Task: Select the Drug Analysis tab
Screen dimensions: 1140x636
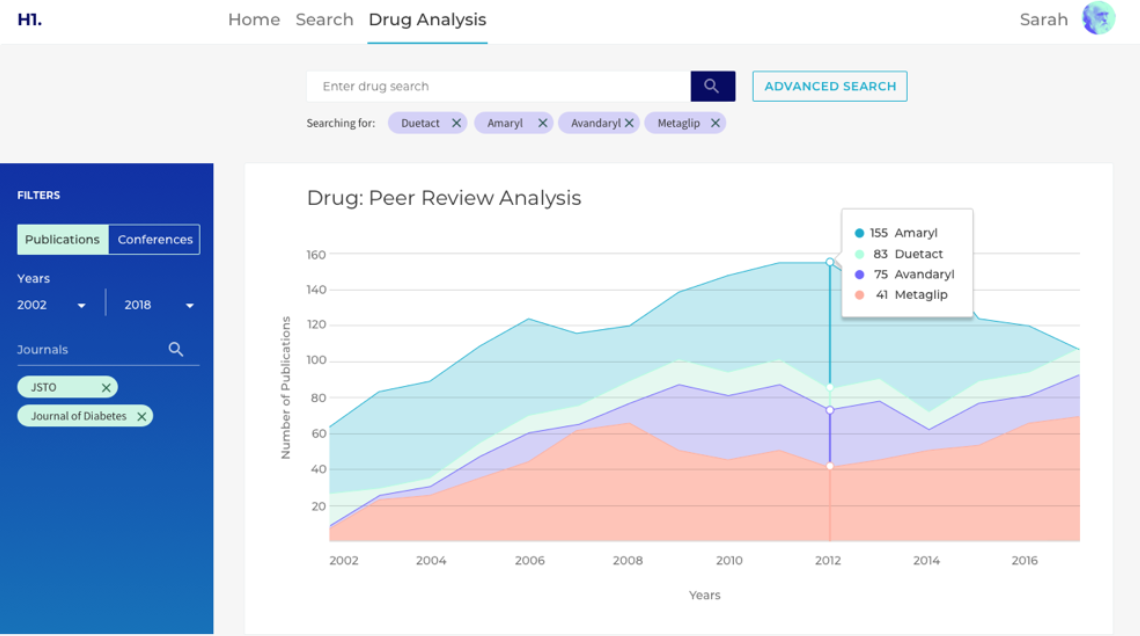Action: click(x=428, y=20)
